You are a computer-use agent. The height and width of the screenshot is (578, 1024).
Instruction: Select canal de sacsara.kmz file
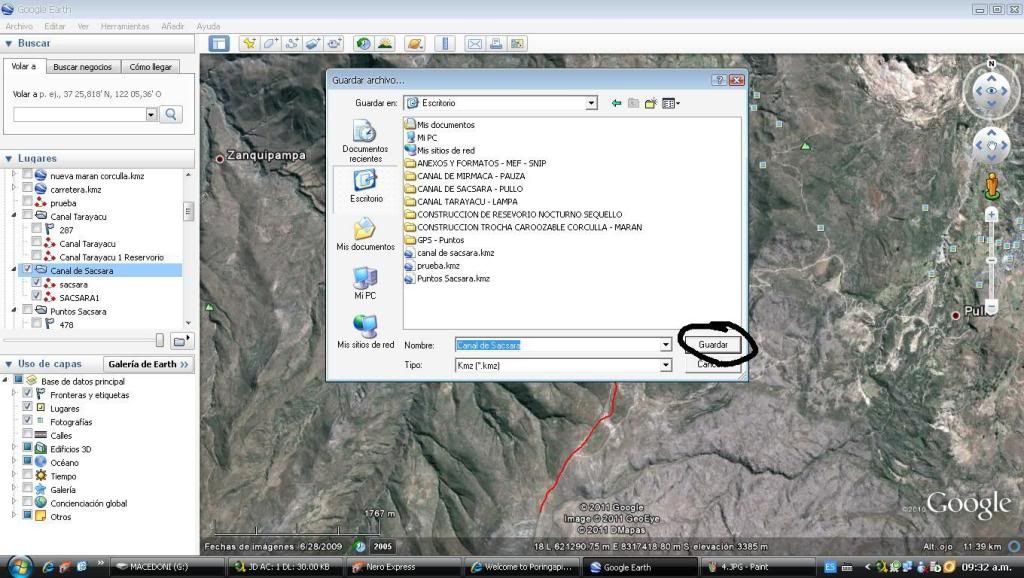(455, 253)
